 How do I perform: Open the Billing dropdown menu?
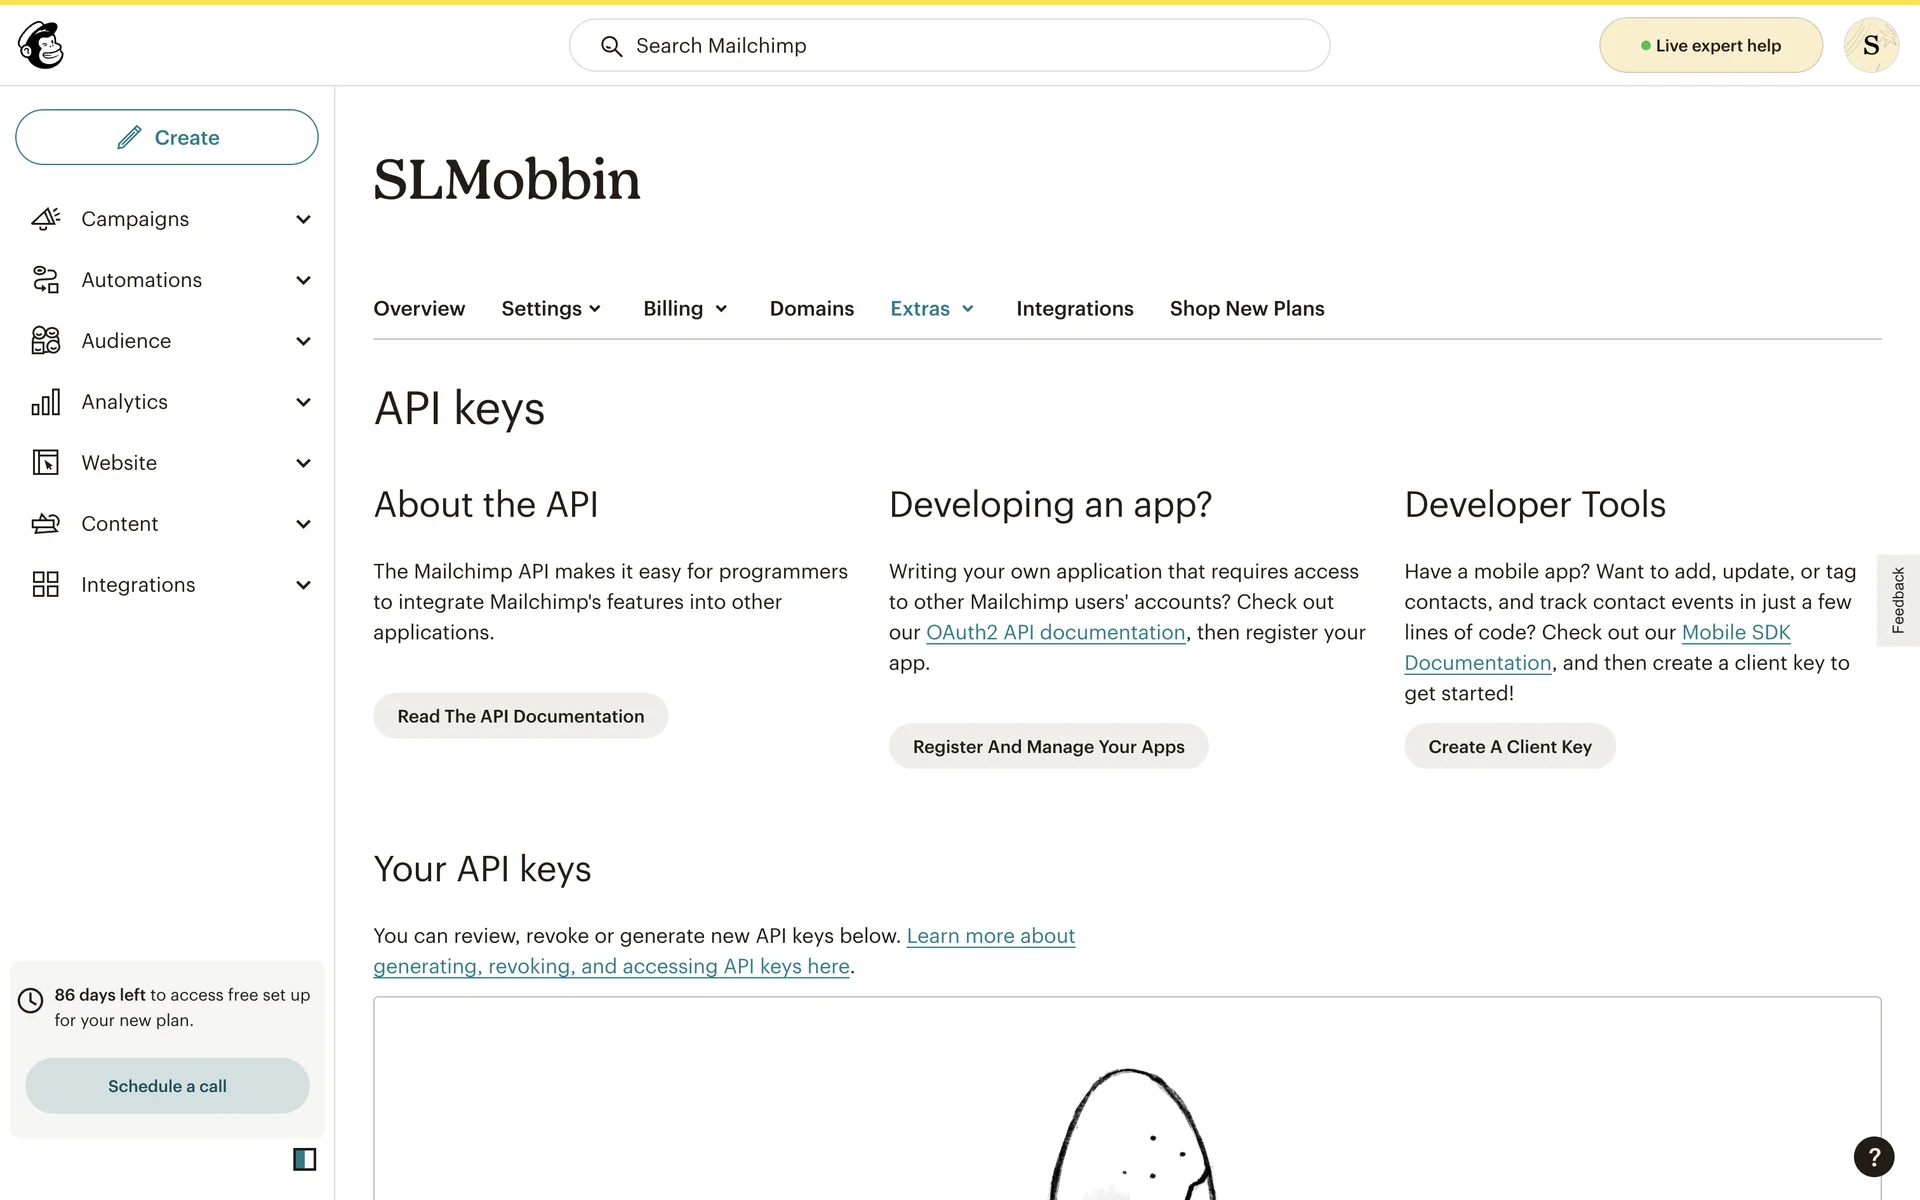coord(685,309)
